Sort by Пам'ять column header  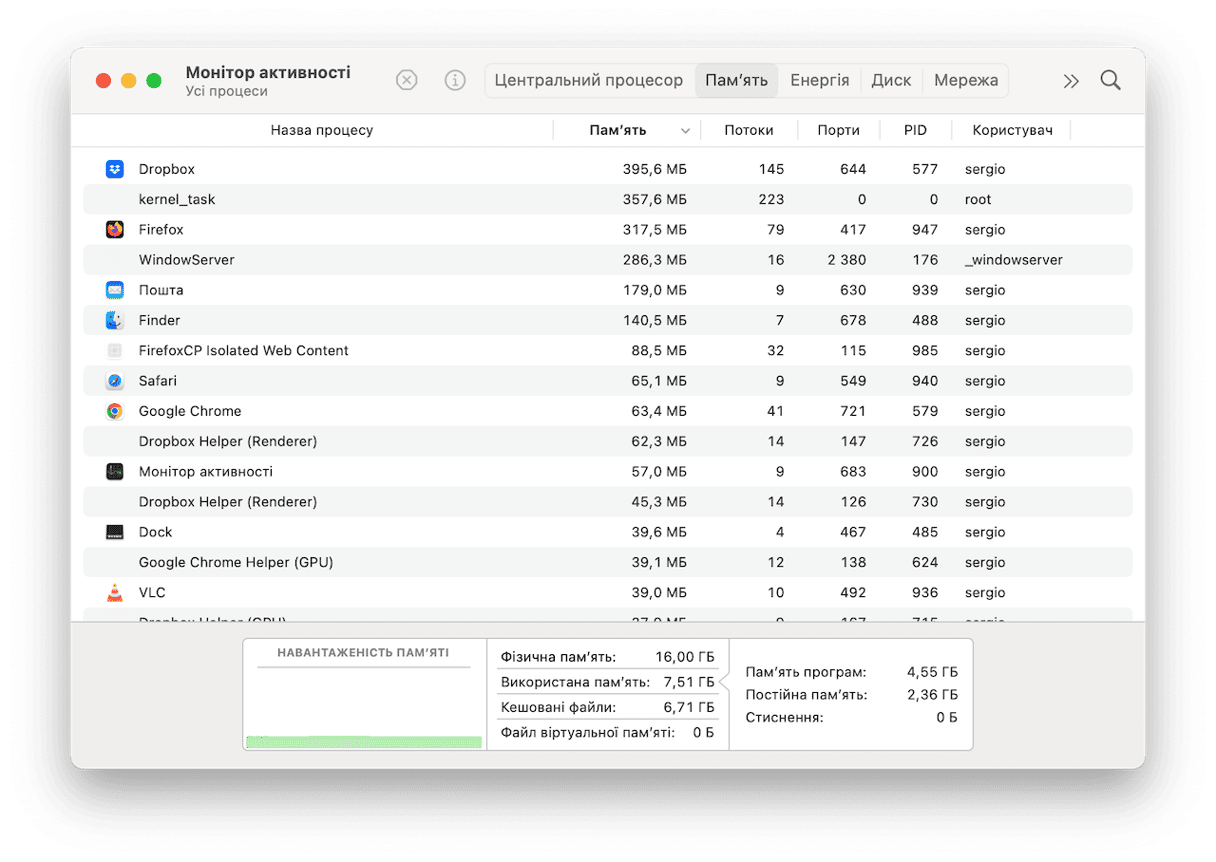pyautogui.click(x=618, y=130)
